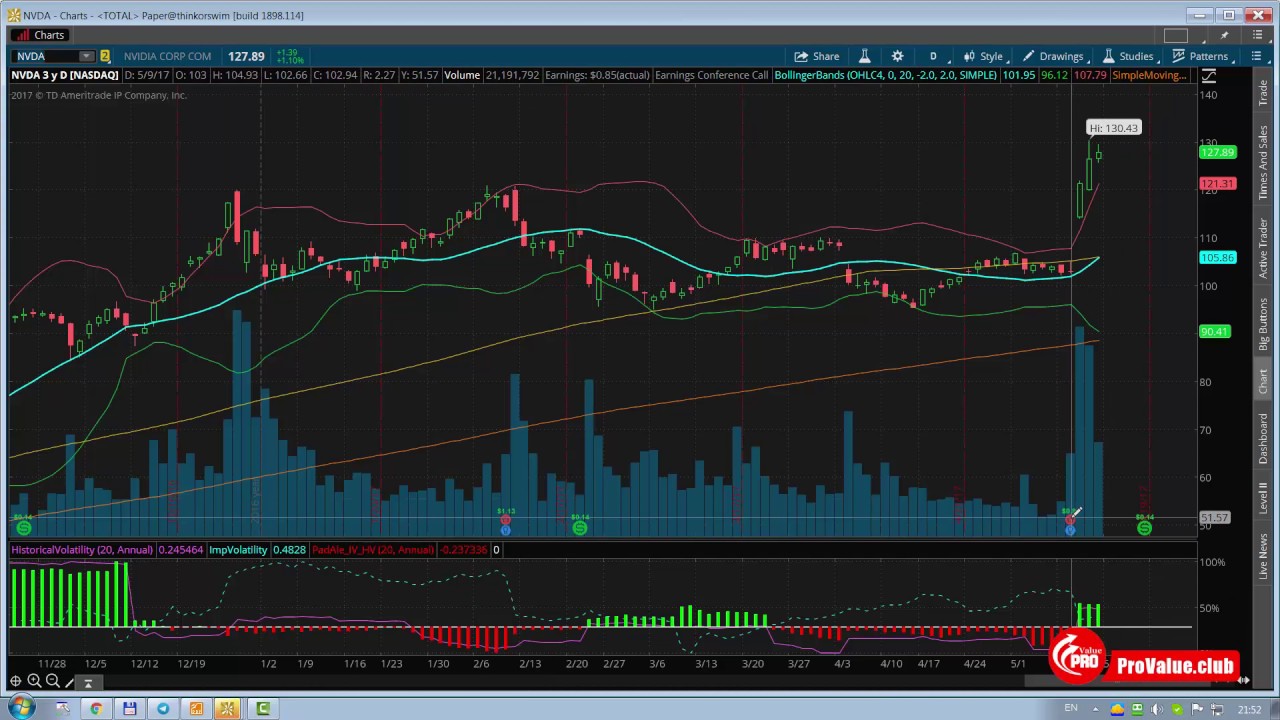The width and height of the screenshot is (1280, 720).
Task: Open the top-right window list menu
Action: pyautogui.click(x=1256, y=36)
